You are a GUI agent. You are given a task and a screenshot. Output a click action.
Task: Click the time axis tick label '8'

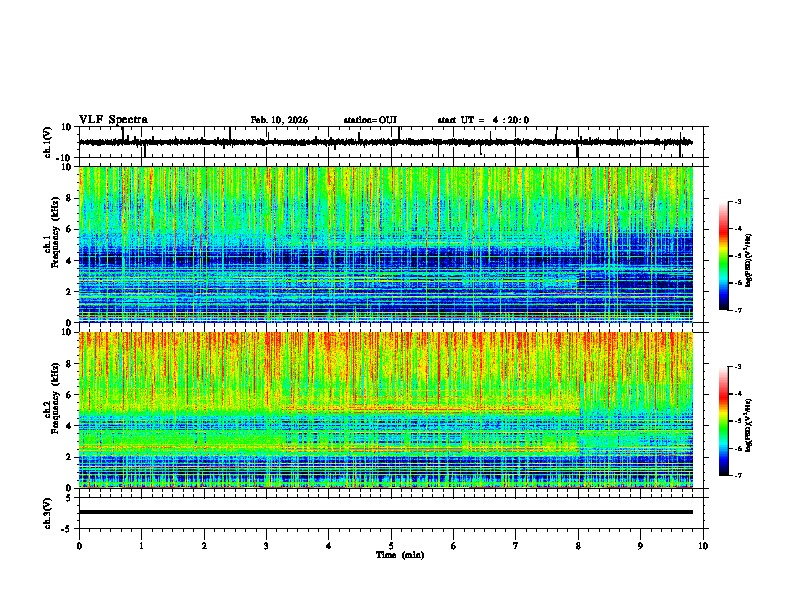pos(578,546)
